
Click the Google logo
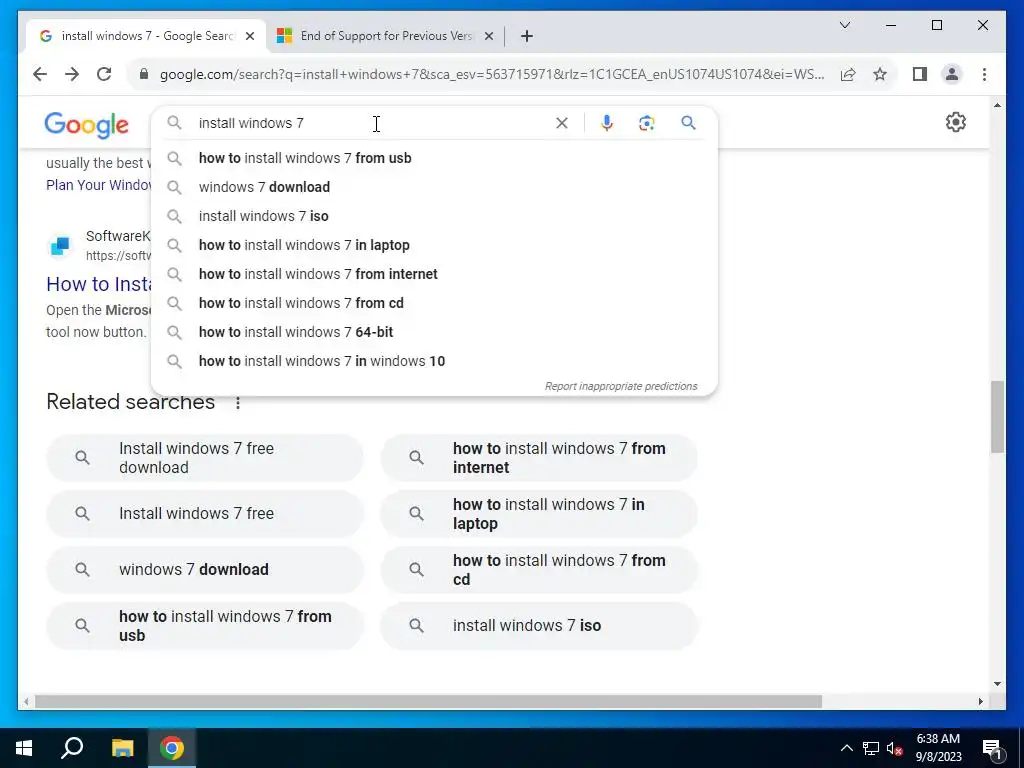click(x=86, y=124)
